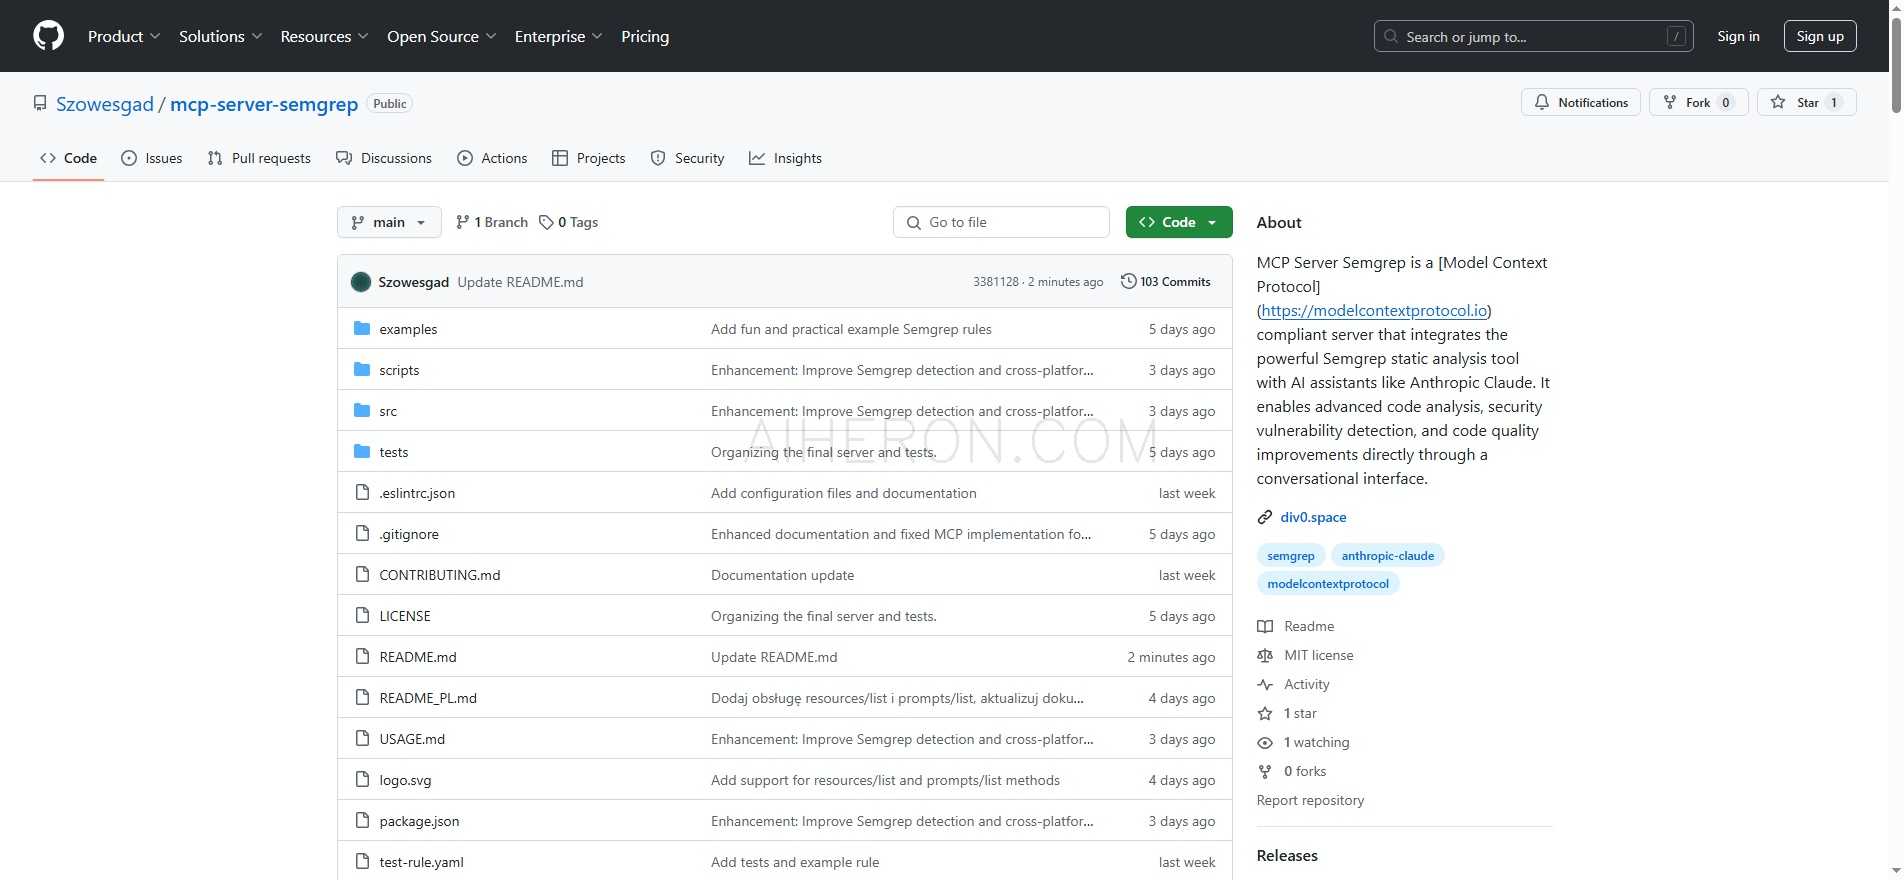This screenshot has width=1904, height=880.
Task: Click the MIT license scale icon
Action: 1265,655
